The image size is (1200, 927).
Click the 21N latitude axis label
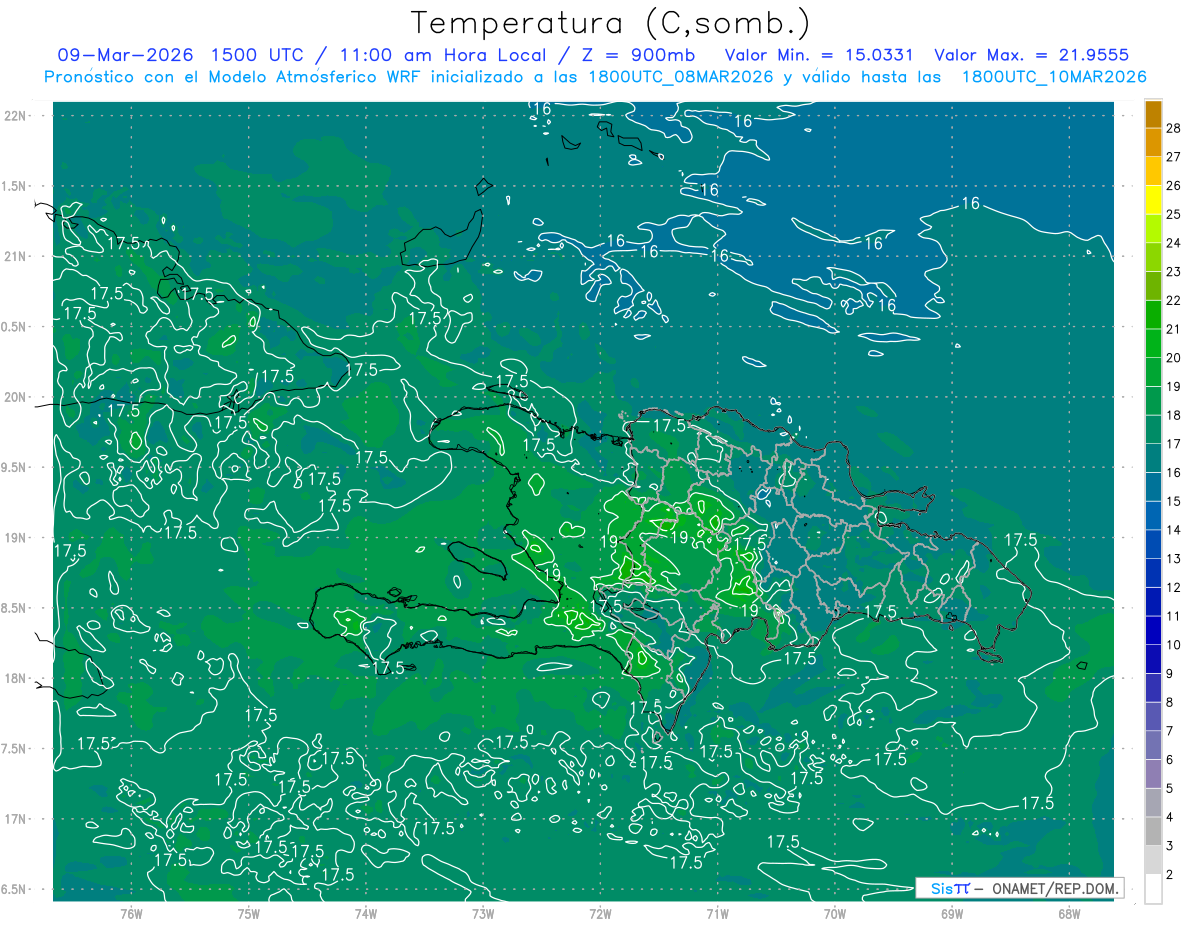pos(16,256)
